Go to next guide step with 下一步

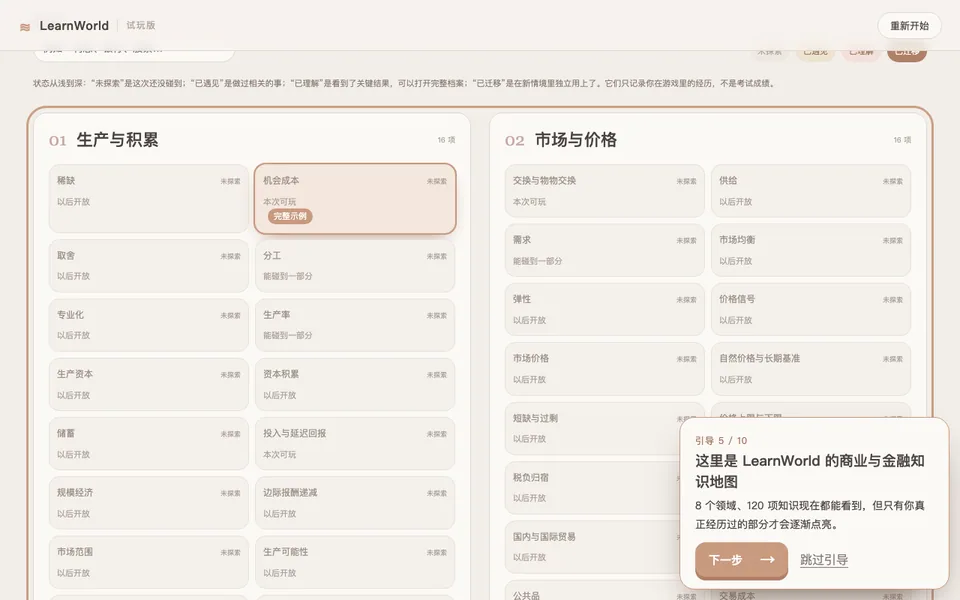click(x=741, y=560)
